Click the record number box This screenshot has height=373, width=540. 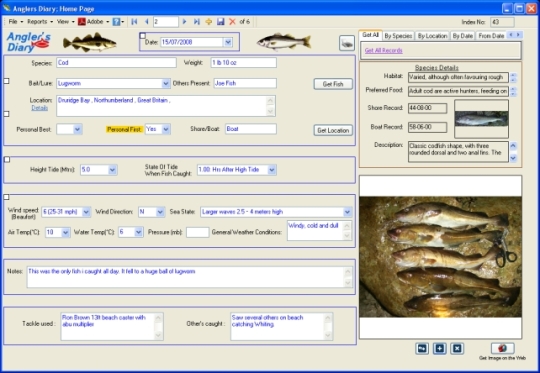(x=166, y=22)
